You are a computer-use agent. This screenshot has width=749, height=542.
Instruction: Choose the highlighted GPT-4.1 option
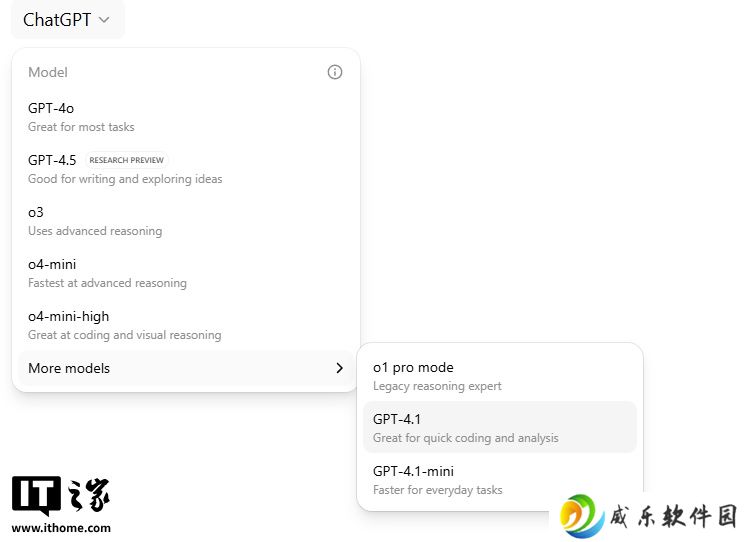click(x=500, y=428)
